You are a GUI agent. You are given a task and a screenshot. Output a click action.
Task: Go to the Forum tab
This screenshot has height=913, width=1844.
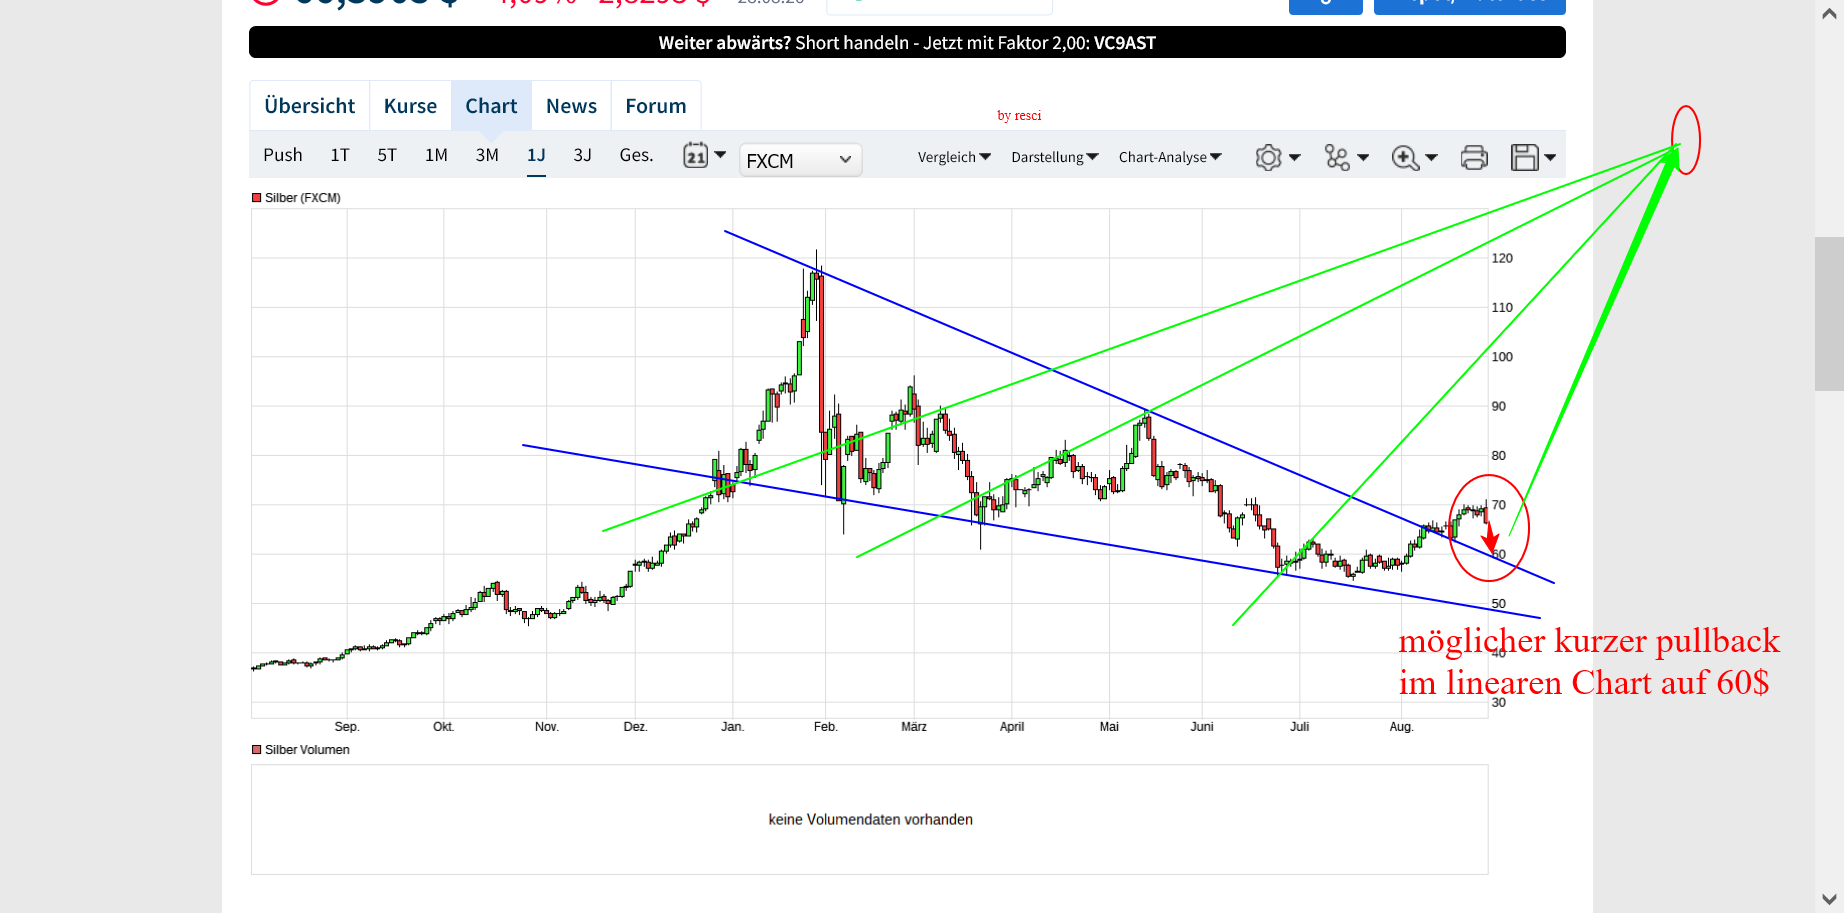[656, 106]
